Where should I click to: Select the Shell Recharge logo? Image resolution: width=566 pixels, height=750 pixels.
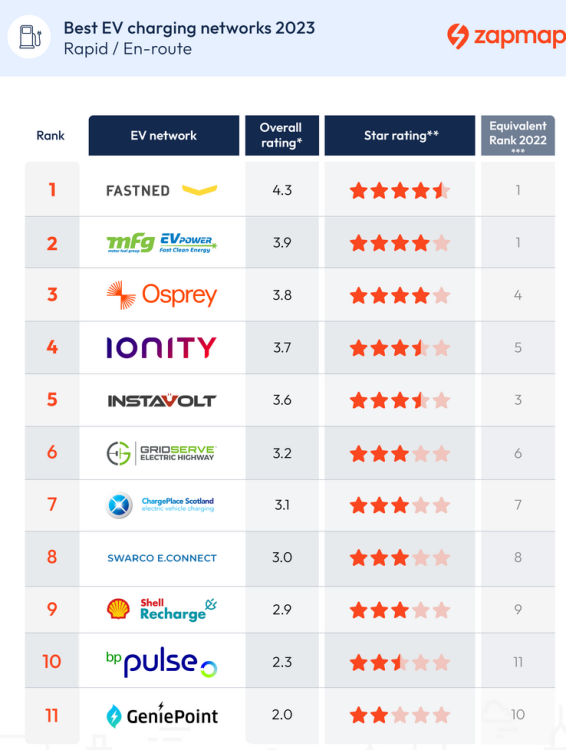pos(162,609)
